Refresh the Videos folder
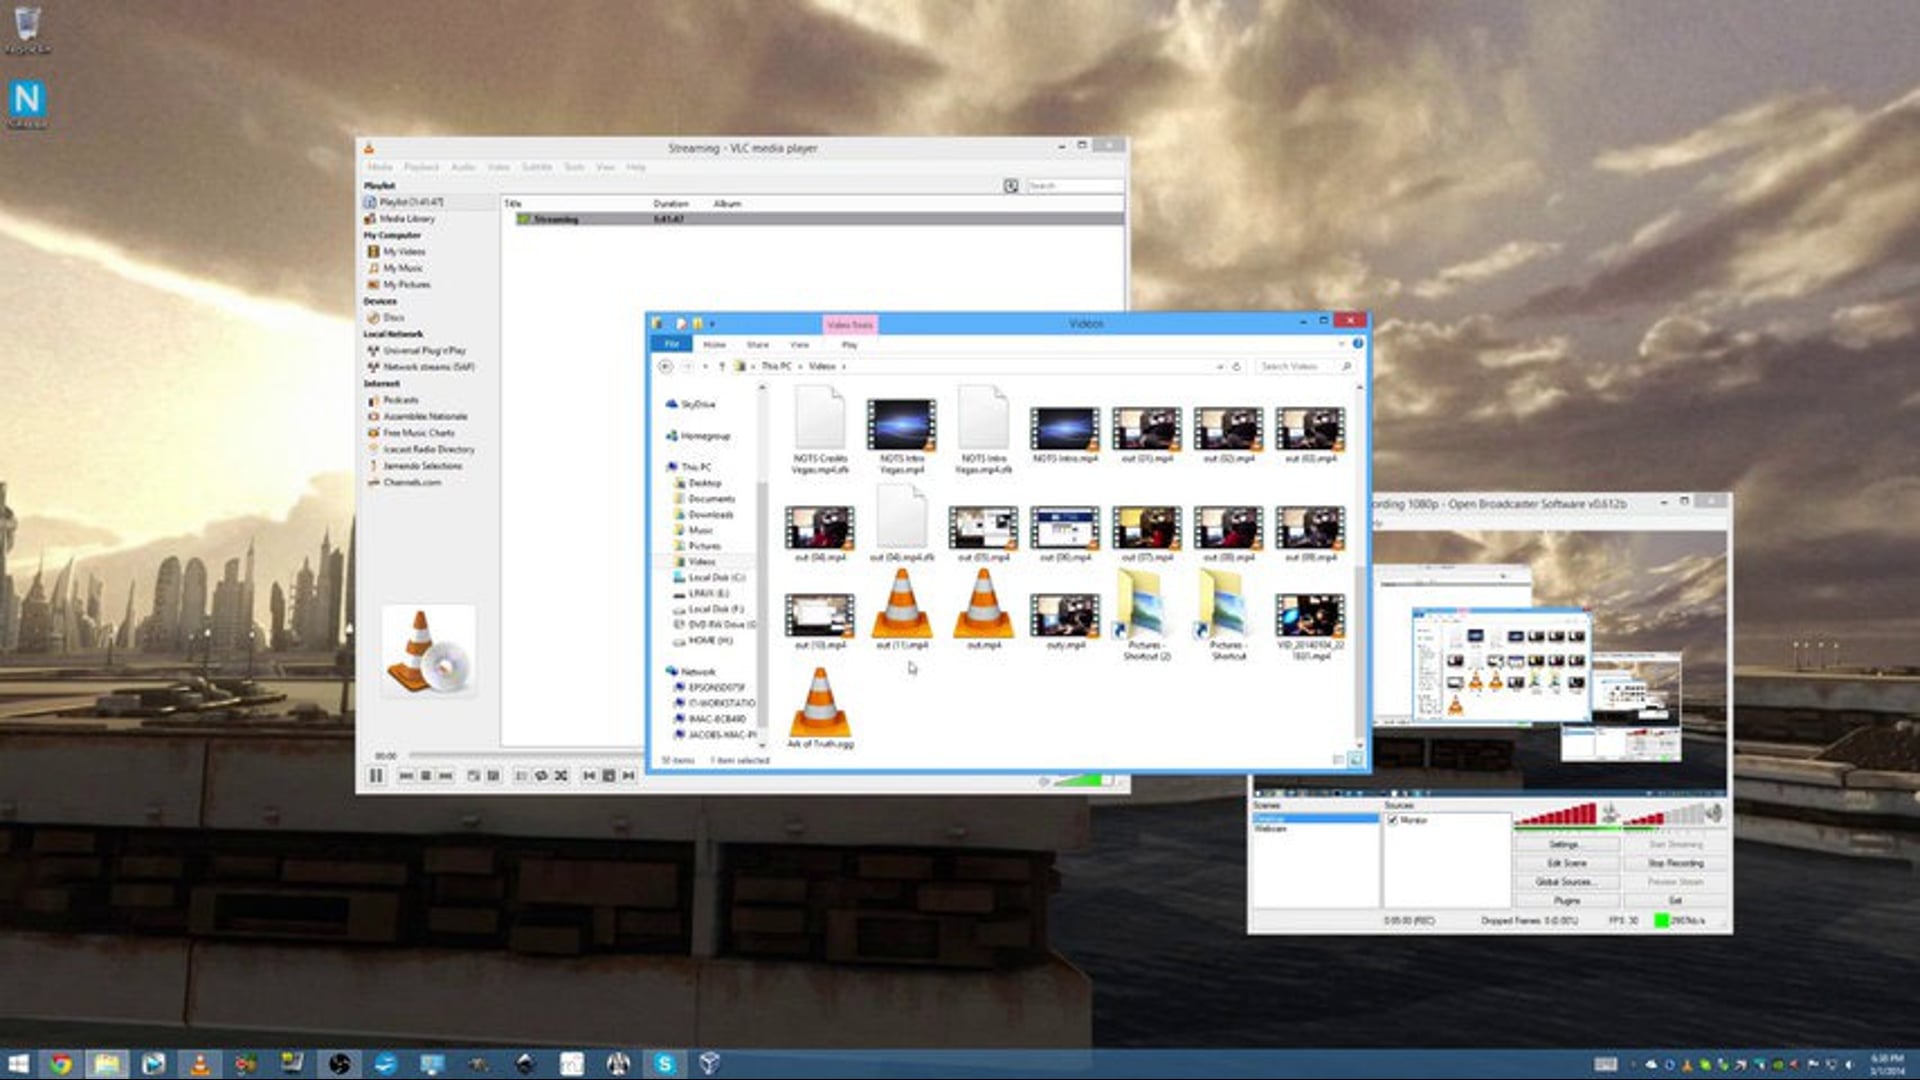This screenshot has width=1920, height=1080. point(1237,367)
